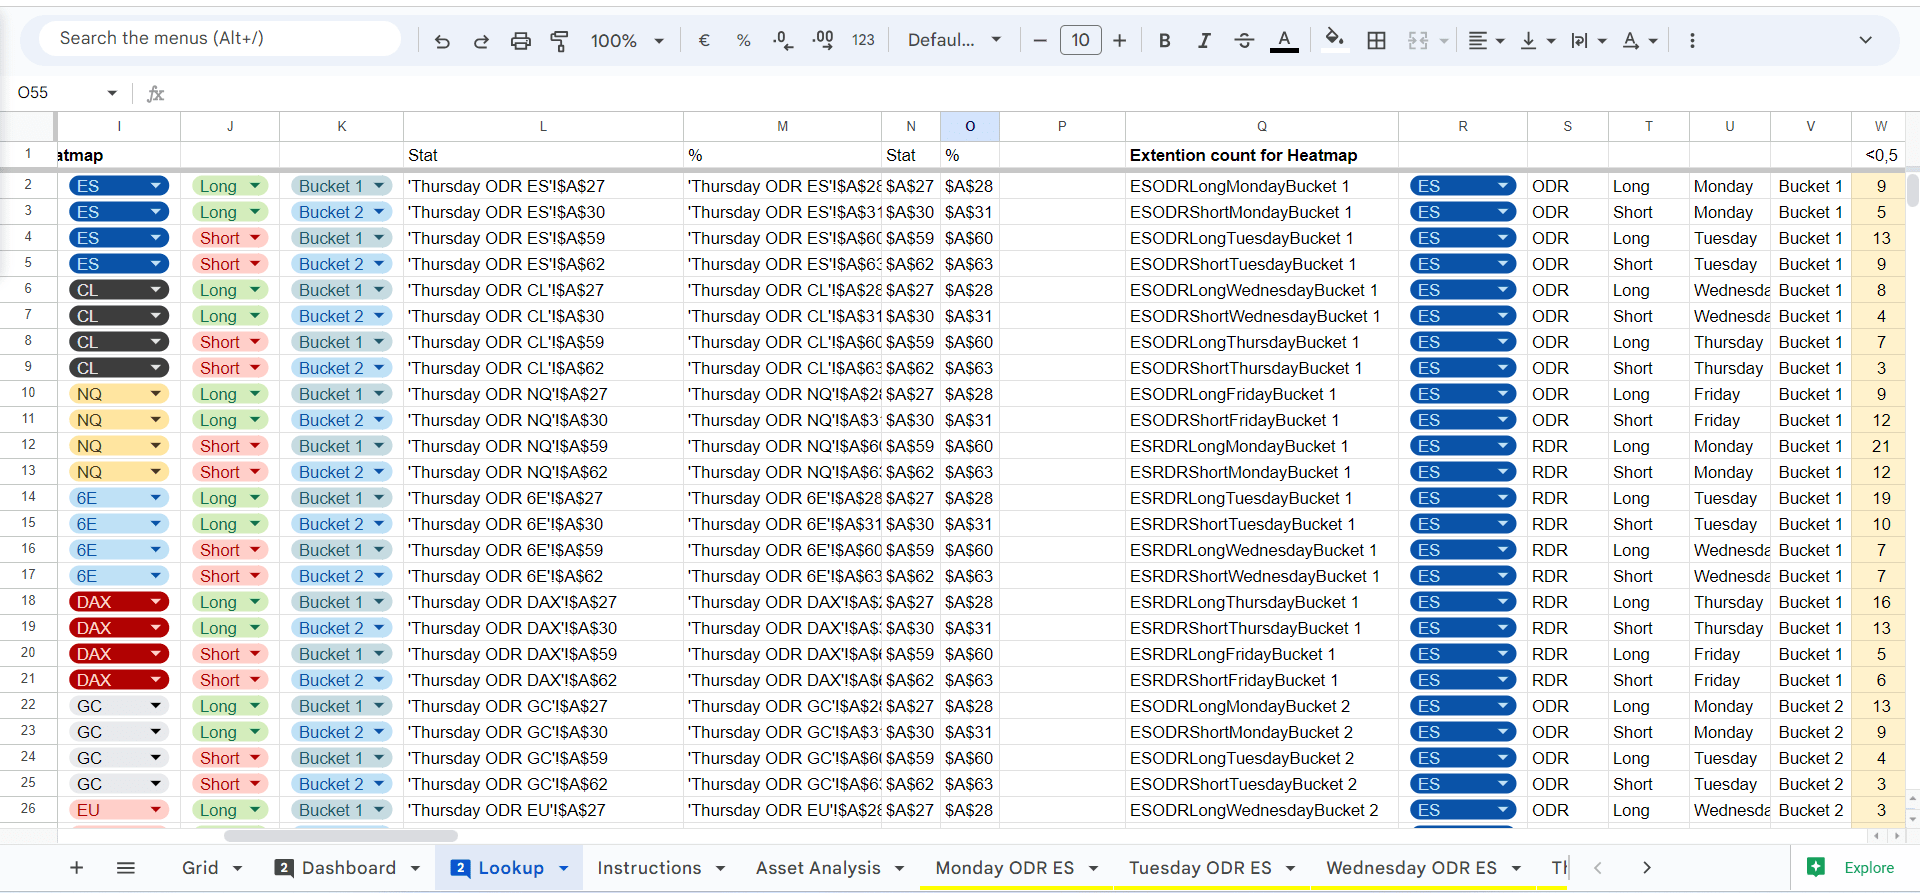
Task: Open the three-dot More toolbar menu
Action: pyautogui.click(x=1692, y=41)
